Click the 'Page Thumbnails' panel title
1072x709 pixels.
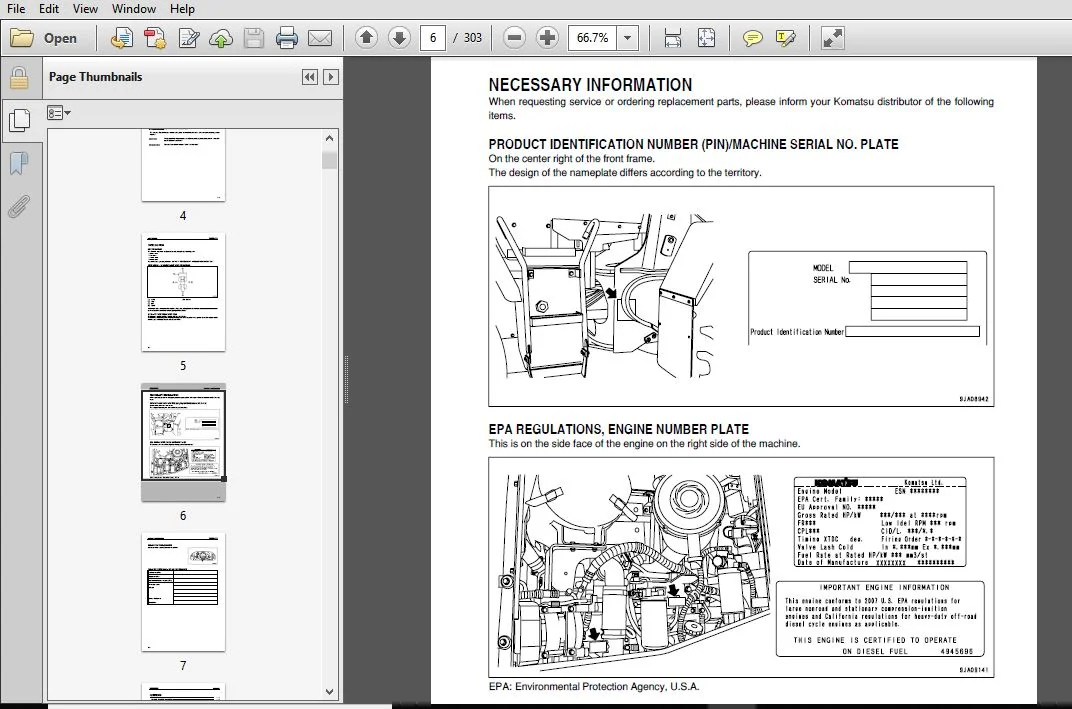96,77
